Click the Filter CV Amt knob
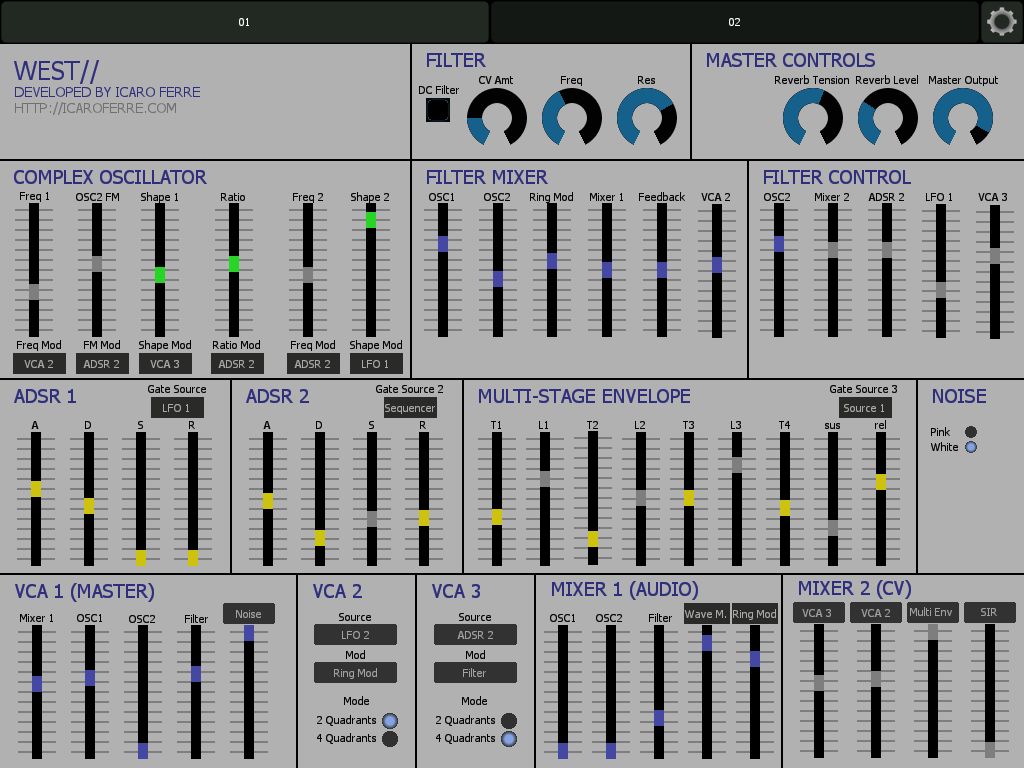 [x=496, y=117]
